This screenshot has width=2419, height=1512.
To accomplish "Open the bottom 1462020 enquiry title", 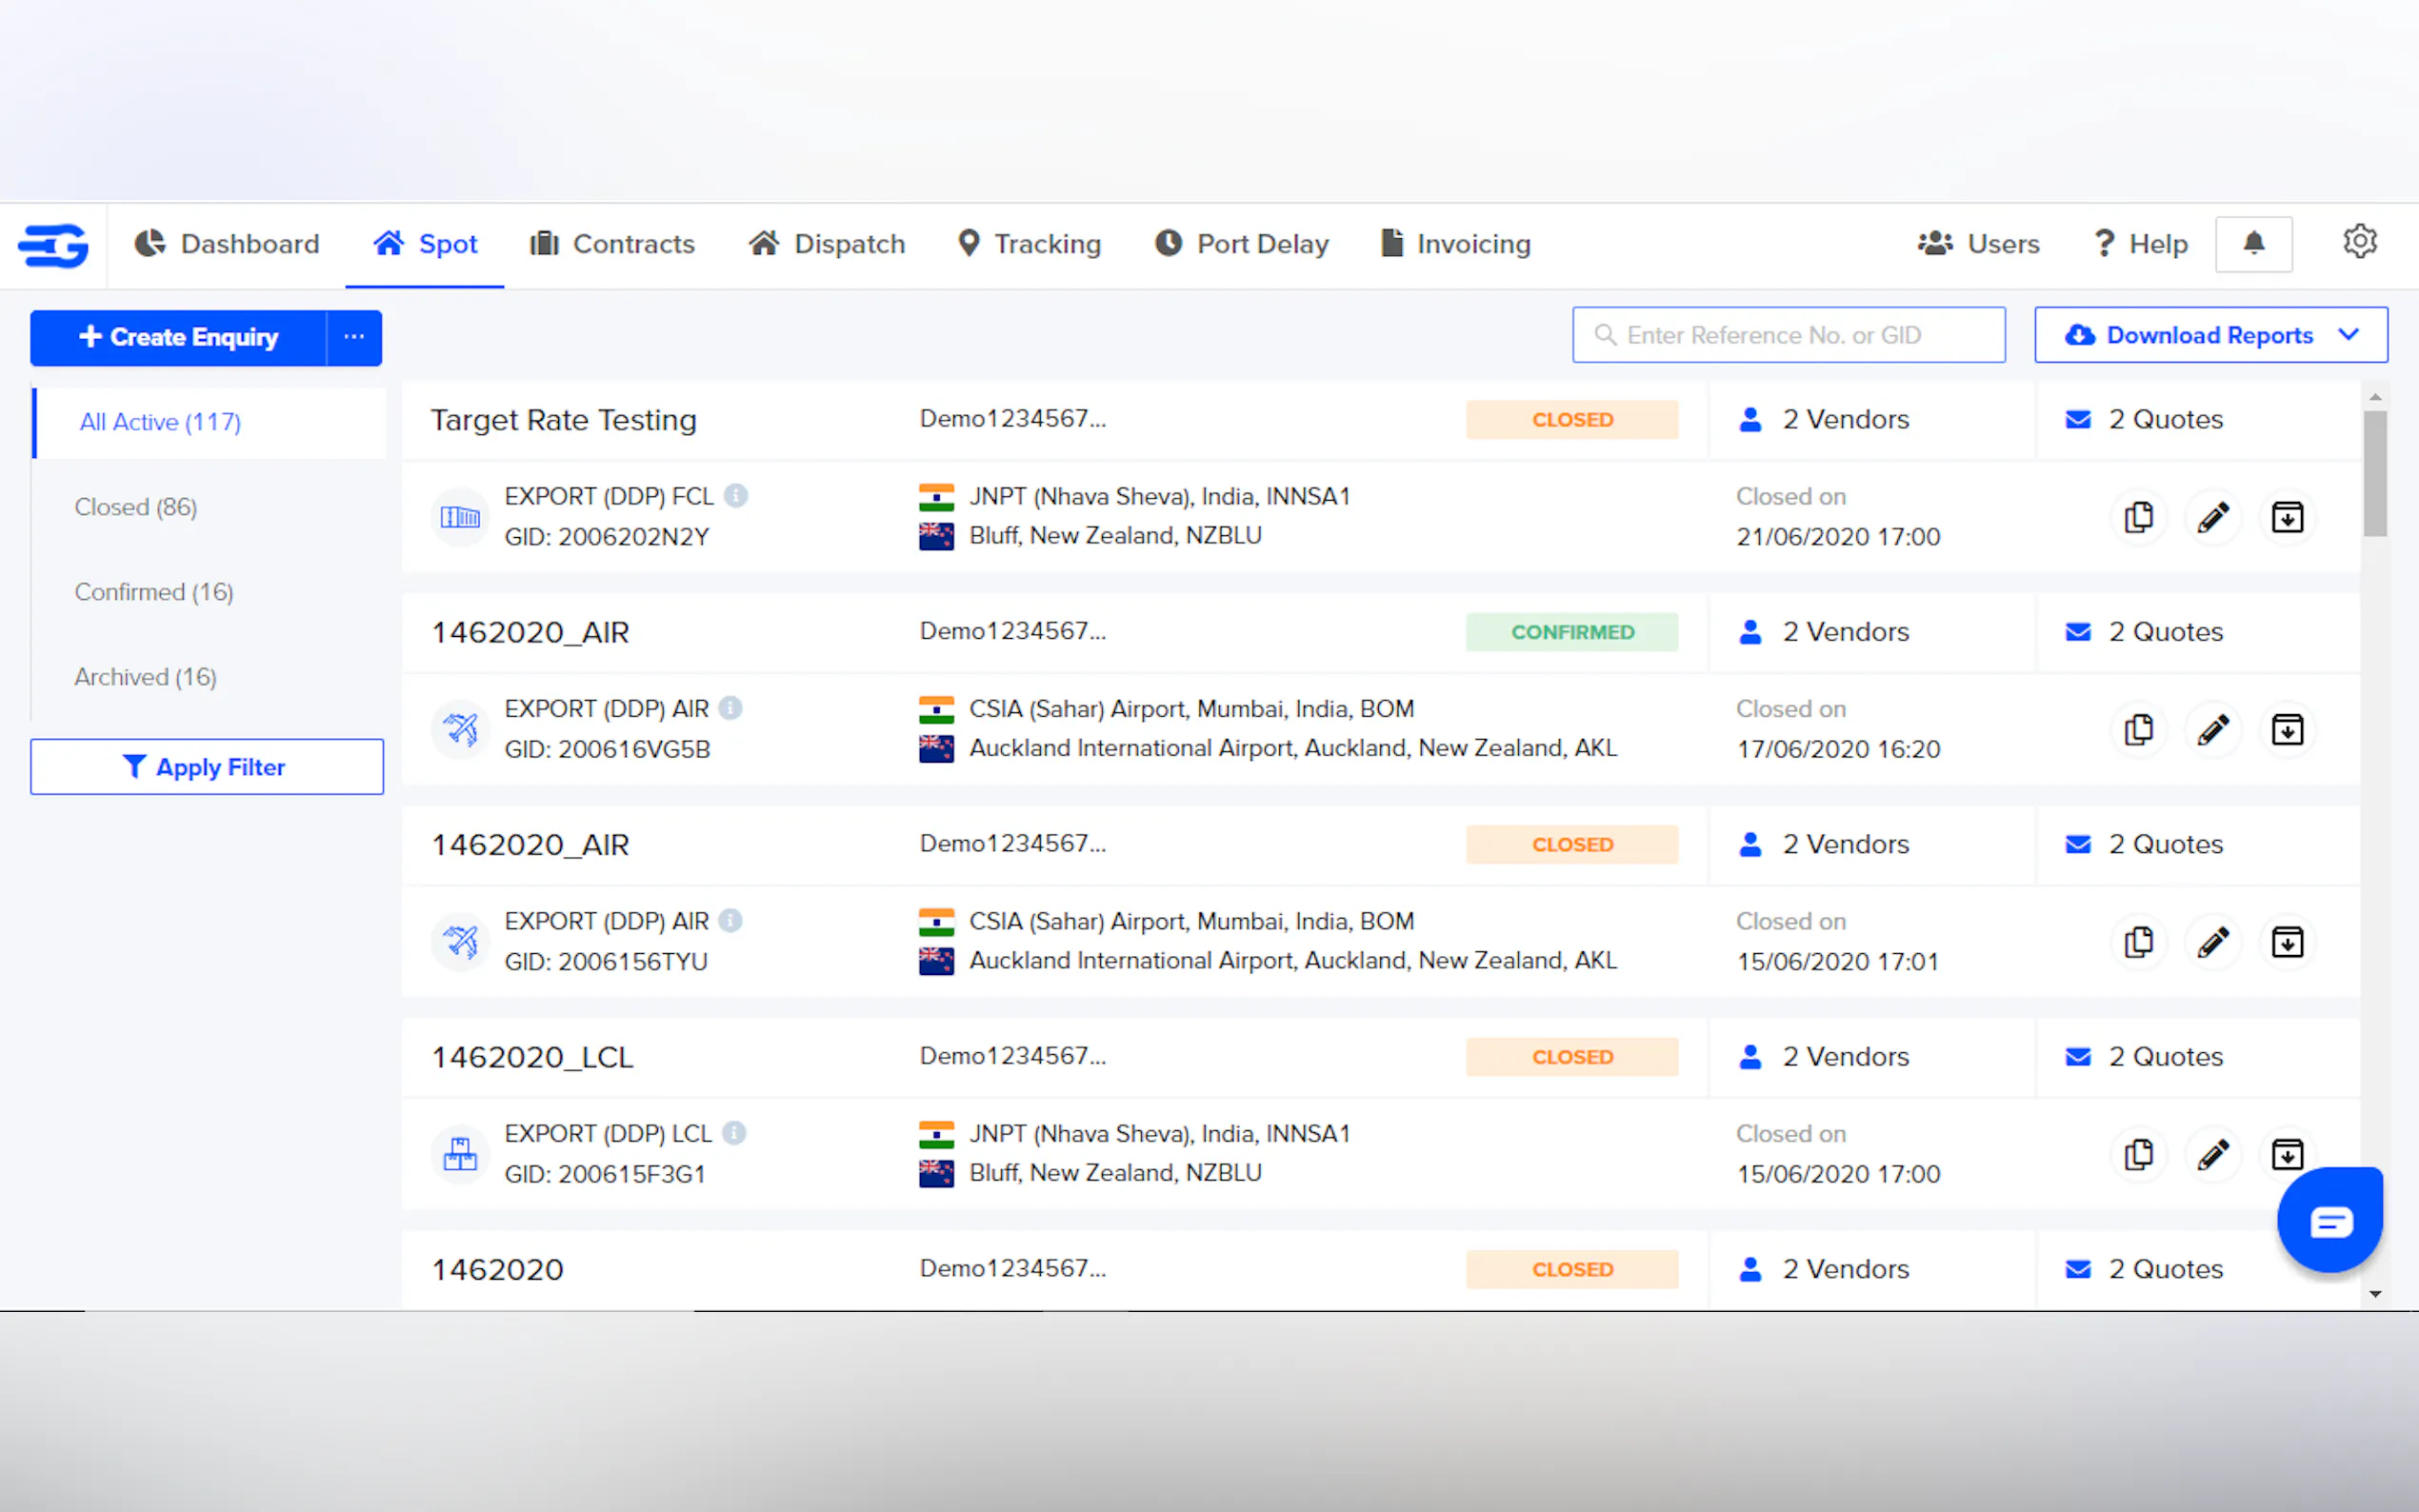I will [498, 1270].
